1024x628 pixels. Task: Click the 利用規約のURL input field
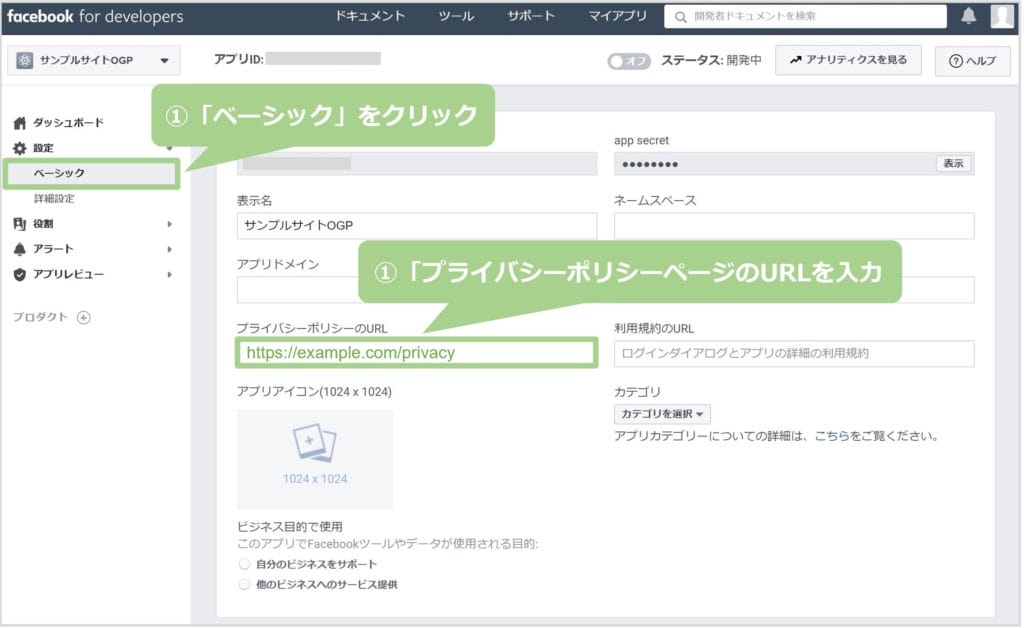(x=794, y=354)
